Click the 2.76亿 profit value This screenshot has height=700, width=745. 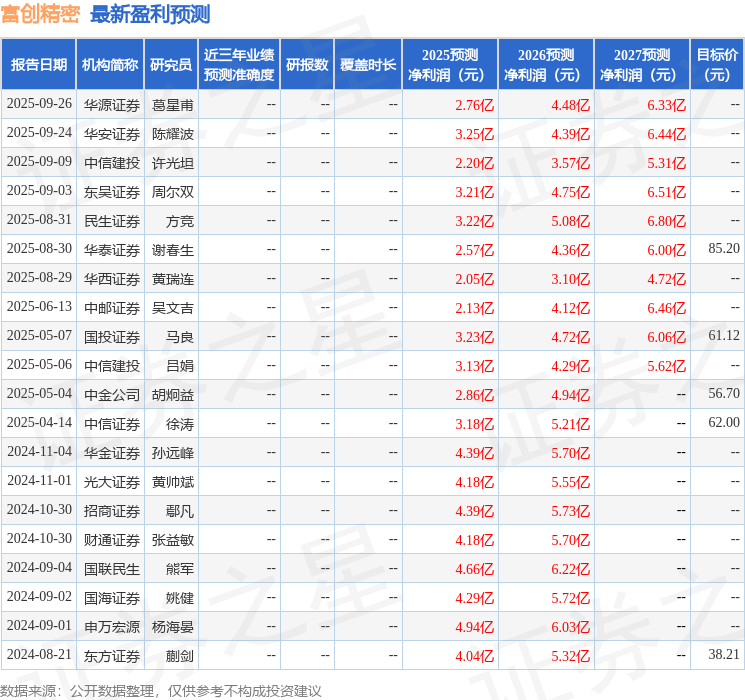click(x=474, y=105)
